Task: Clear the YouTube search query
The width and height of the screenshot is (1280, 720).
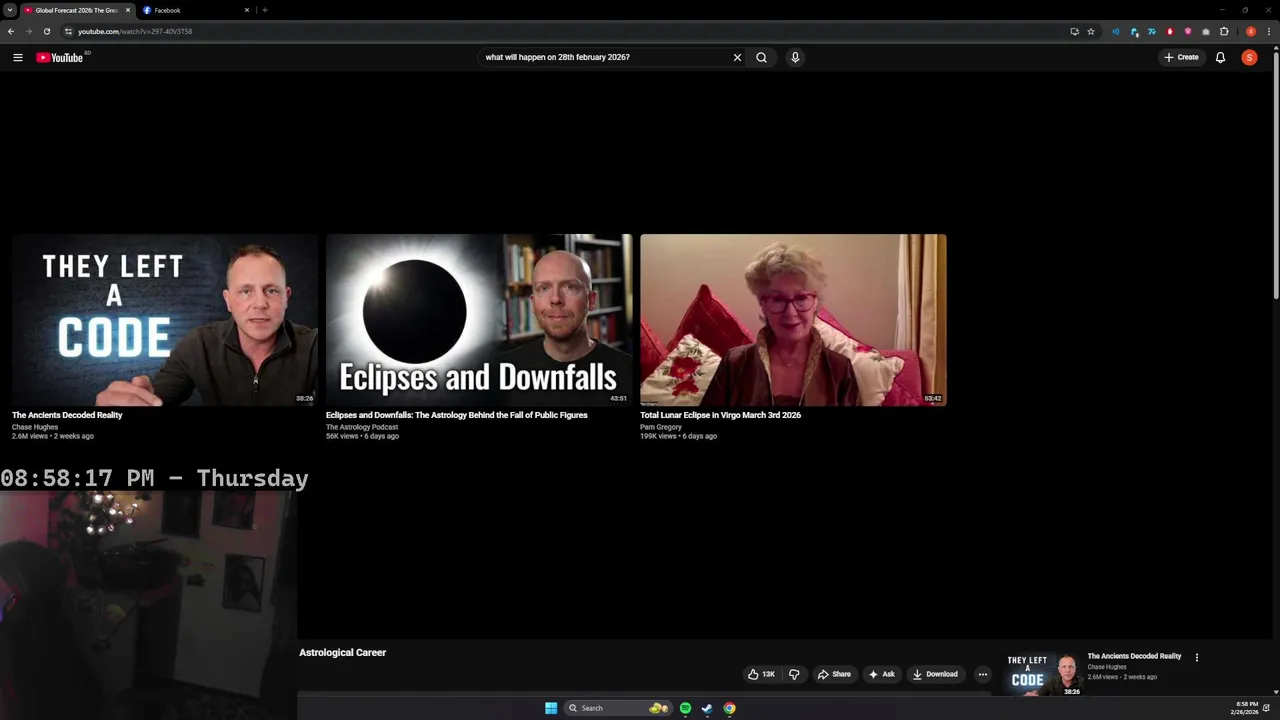Action: (x=737, y=58)
